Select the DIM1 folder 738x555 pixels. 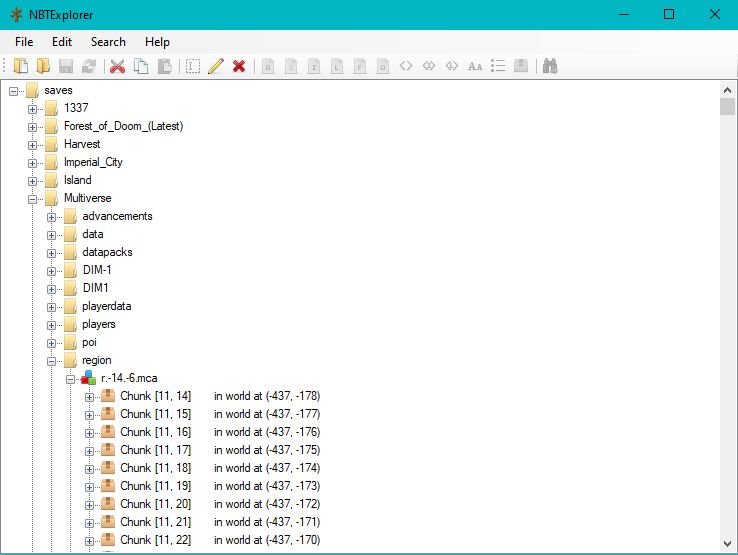coord(96,288)
